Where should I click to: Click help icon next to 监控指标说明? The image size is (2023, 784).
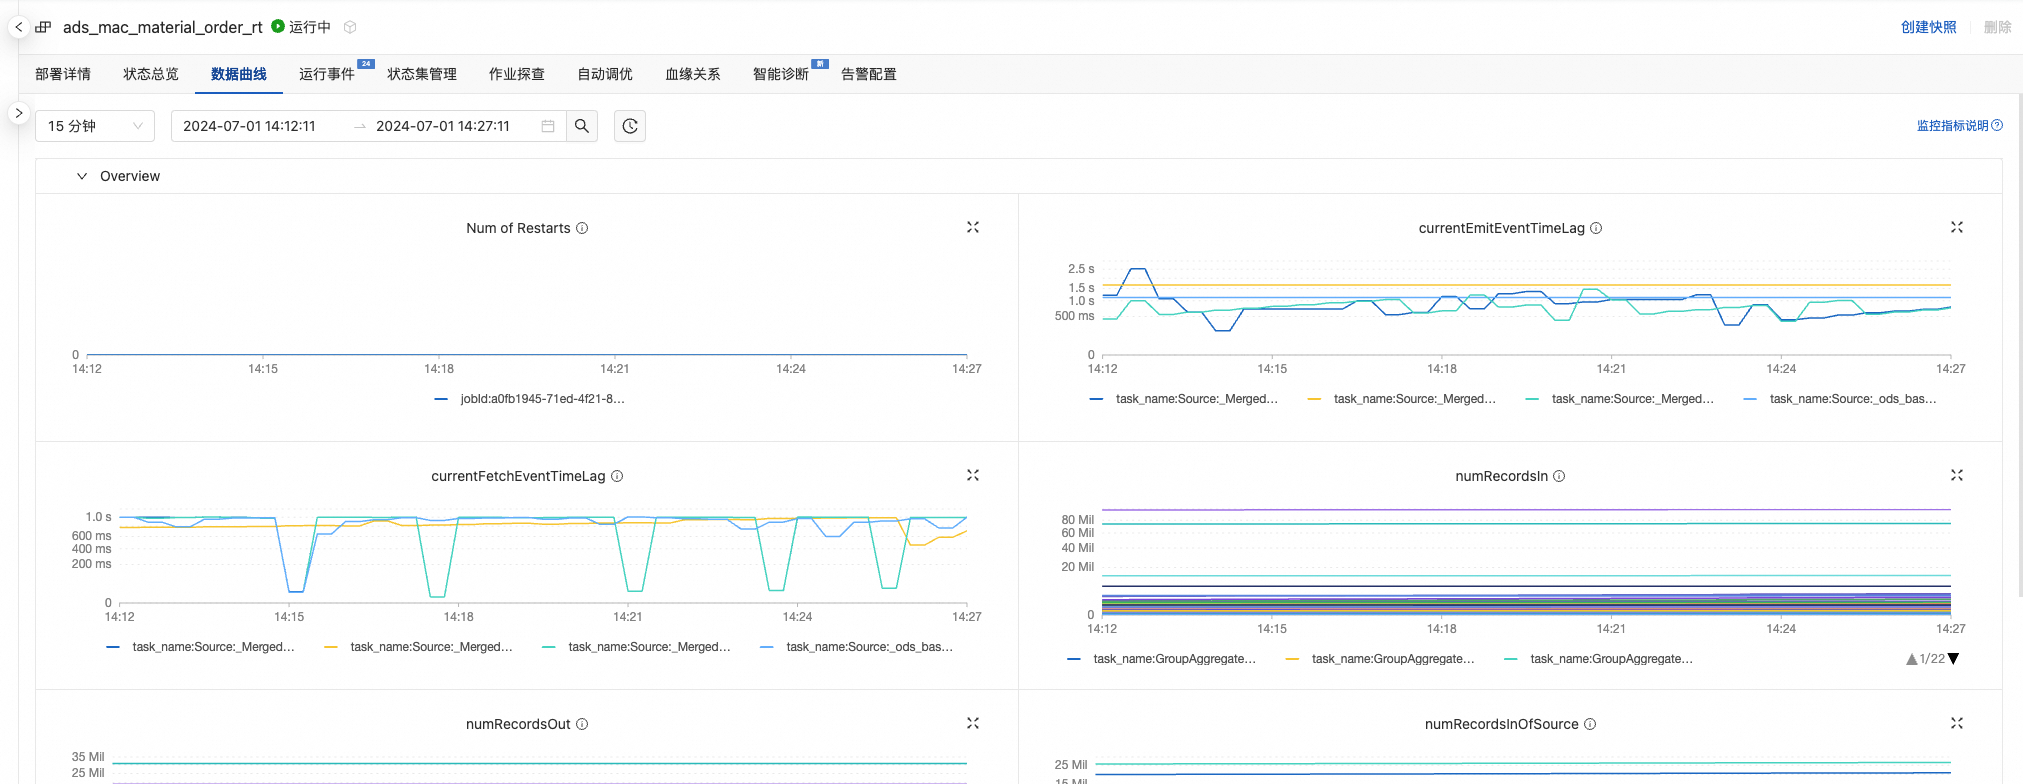[x=1997, y=126]
